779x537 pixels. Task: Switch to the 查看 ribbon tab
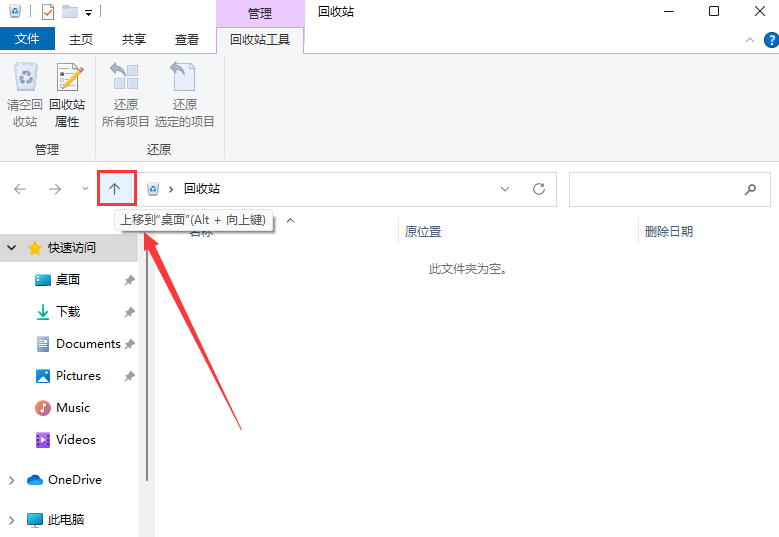[x=187, y=39]
